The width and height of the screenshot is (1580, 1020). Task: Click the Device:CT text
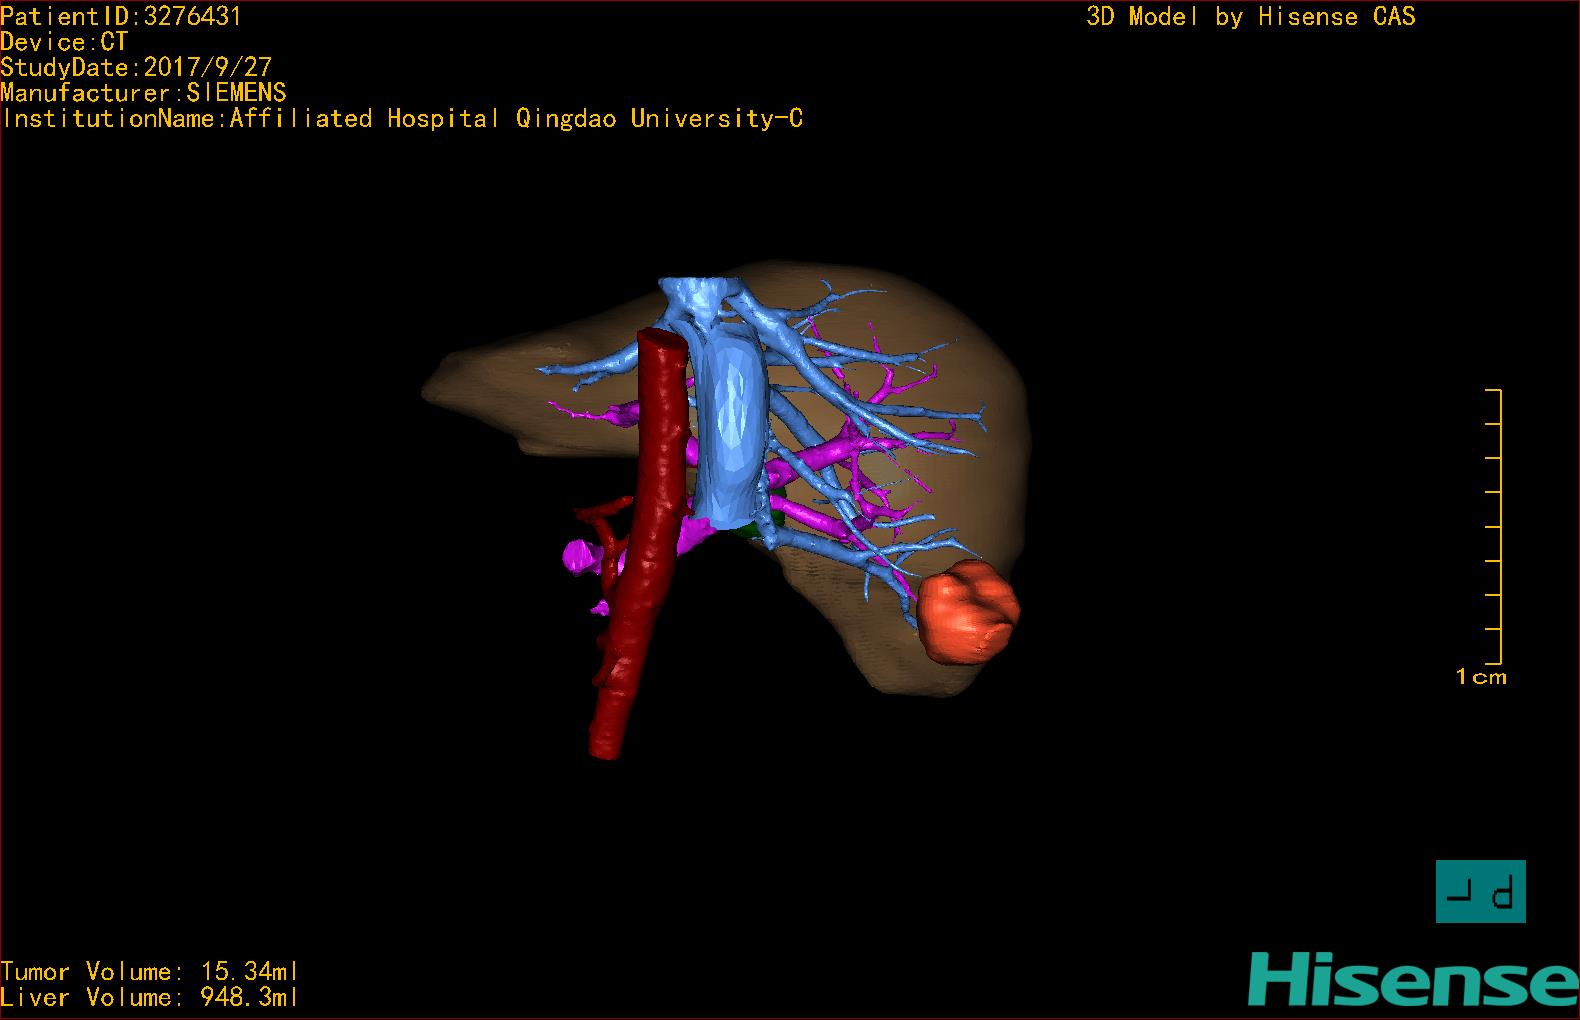point(64,42)
